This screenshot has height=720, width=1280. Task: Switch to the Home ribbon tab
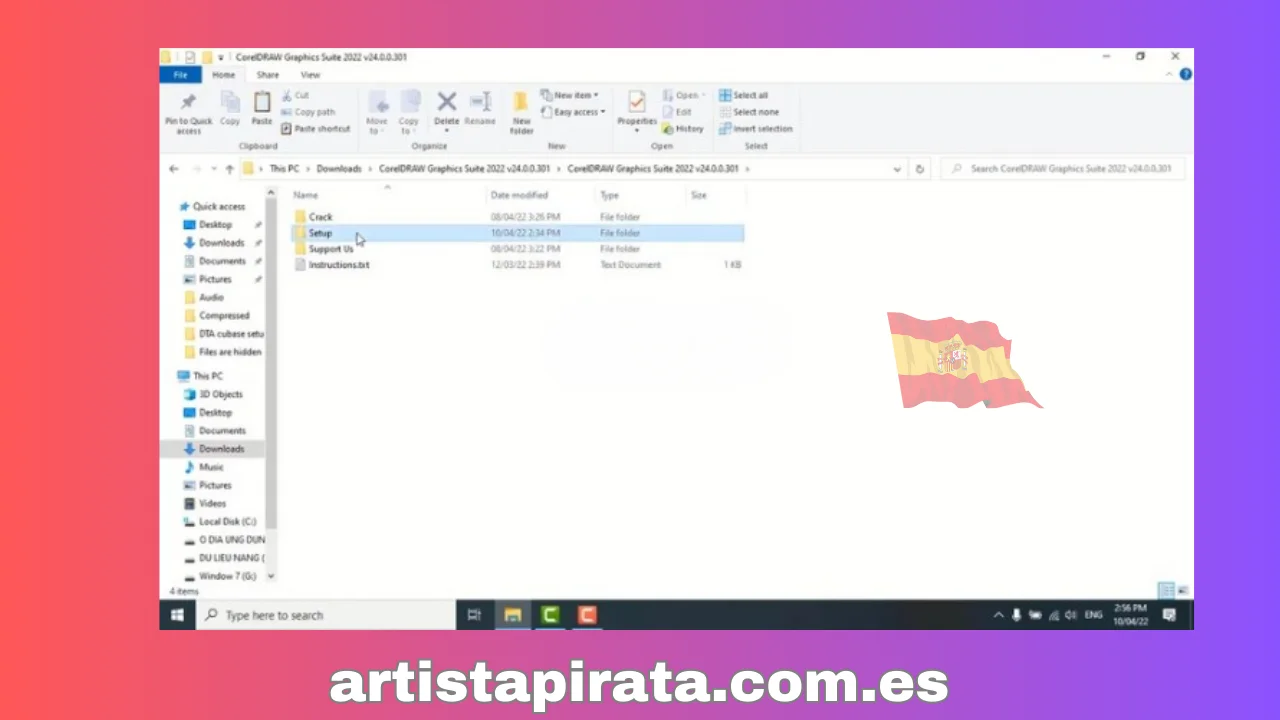pyautogui.click(x=223, y=75)
